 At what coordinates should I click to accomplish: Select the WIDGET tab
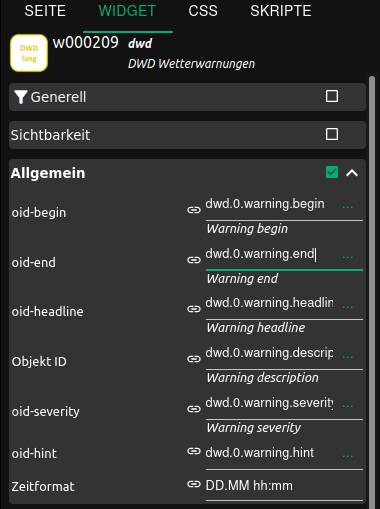127,11
